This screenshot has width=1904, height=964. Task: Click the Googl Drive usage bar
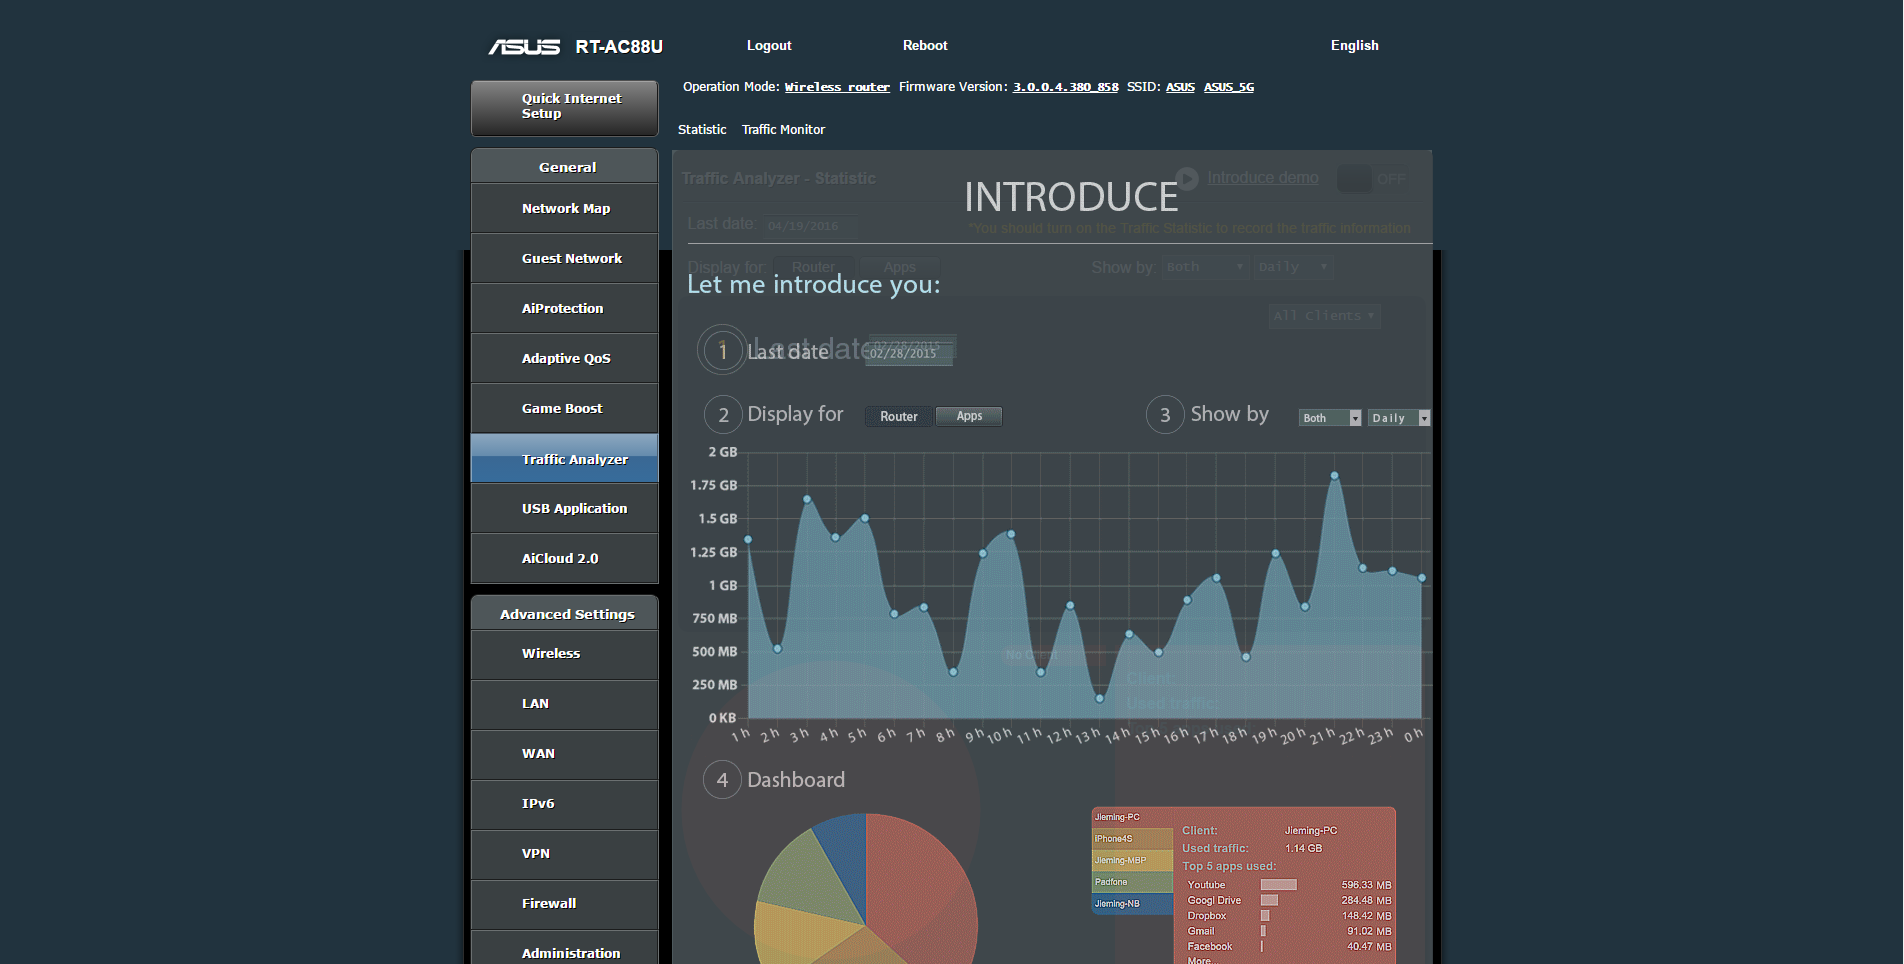(x=1269, y=900)
